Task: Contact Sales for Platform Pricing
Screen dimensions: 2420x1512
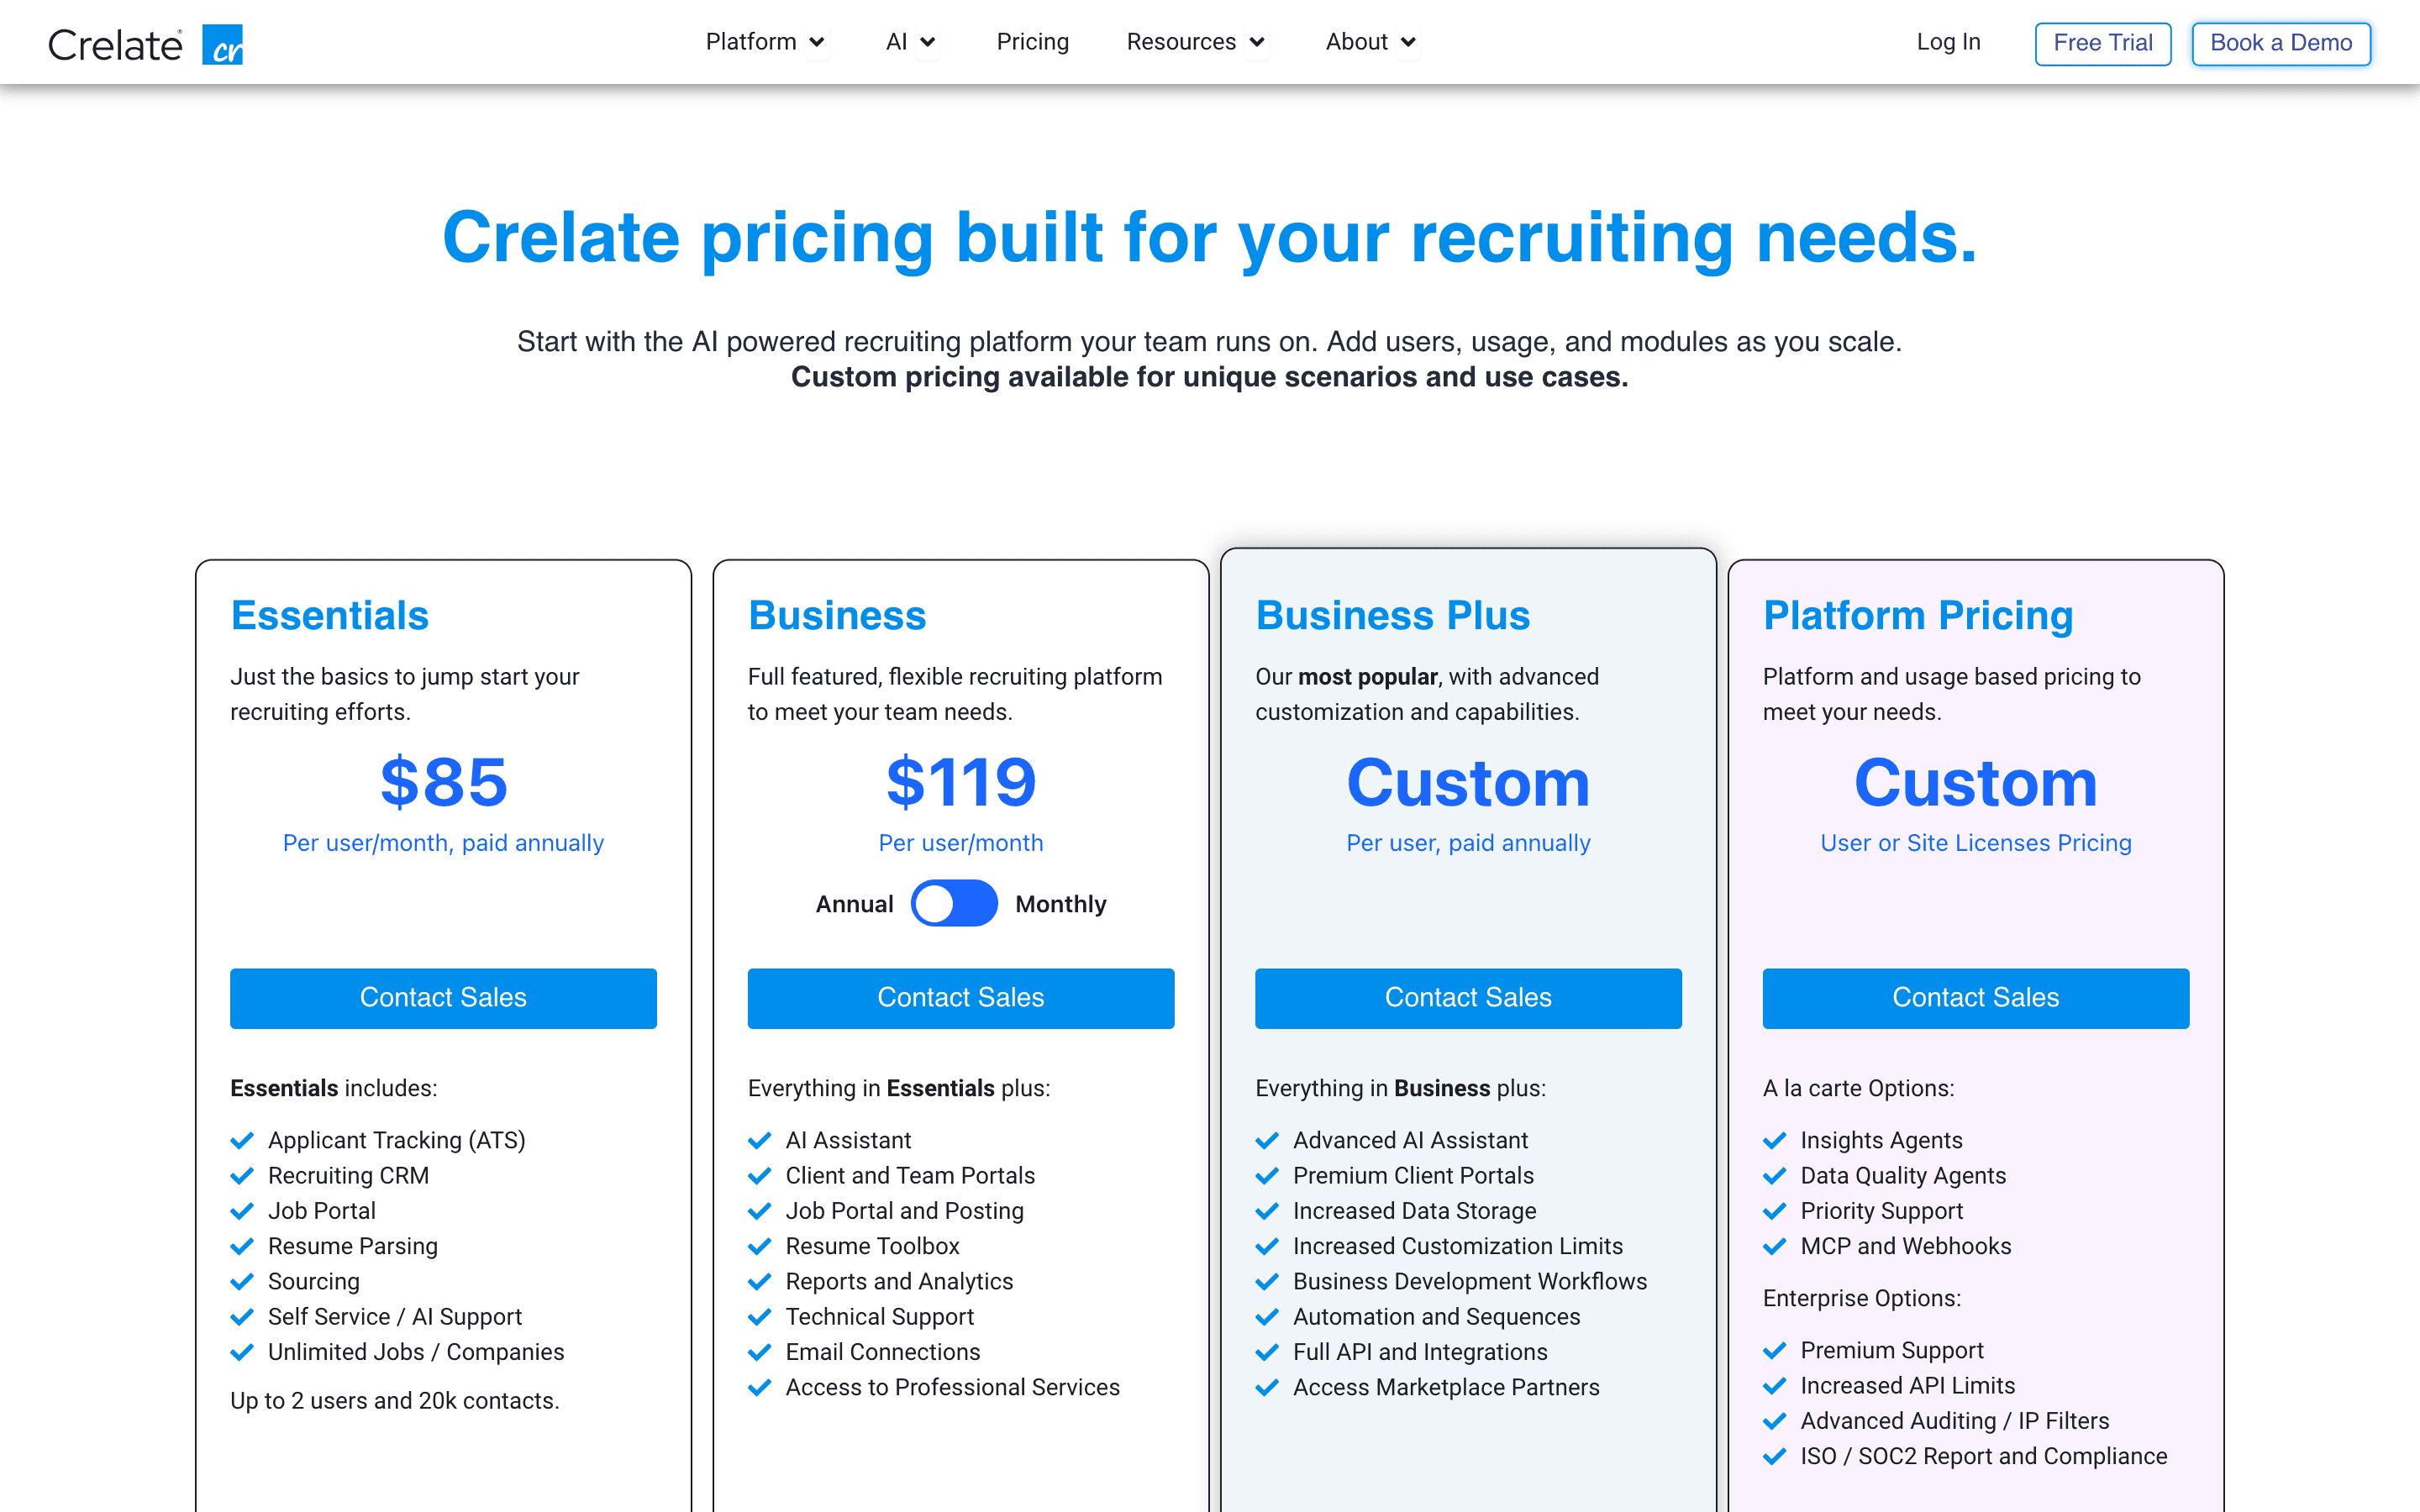Action: tap(1976, 998)
